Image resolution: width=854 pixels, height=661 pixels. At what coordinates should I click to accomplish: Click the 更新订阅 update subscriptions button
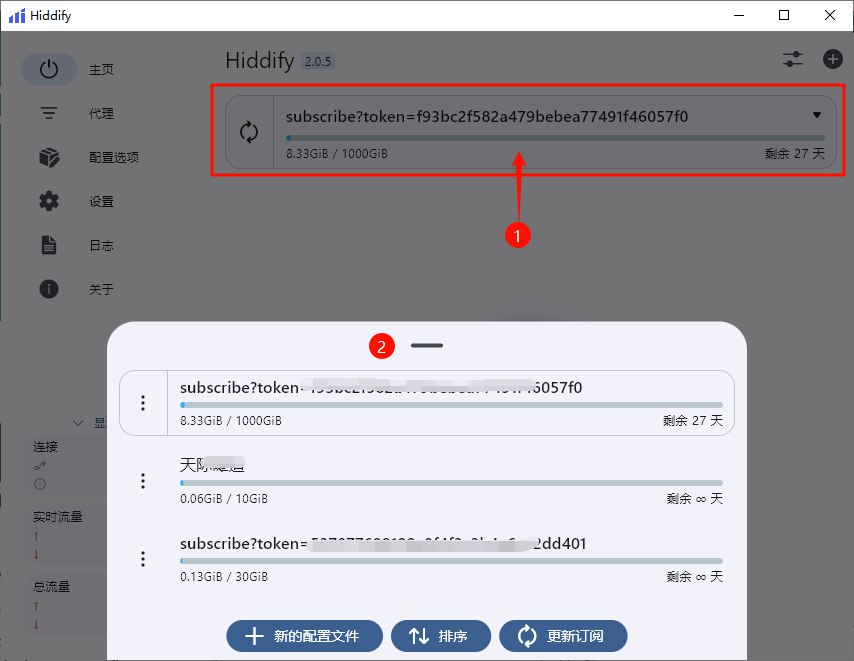click(564, 636)
